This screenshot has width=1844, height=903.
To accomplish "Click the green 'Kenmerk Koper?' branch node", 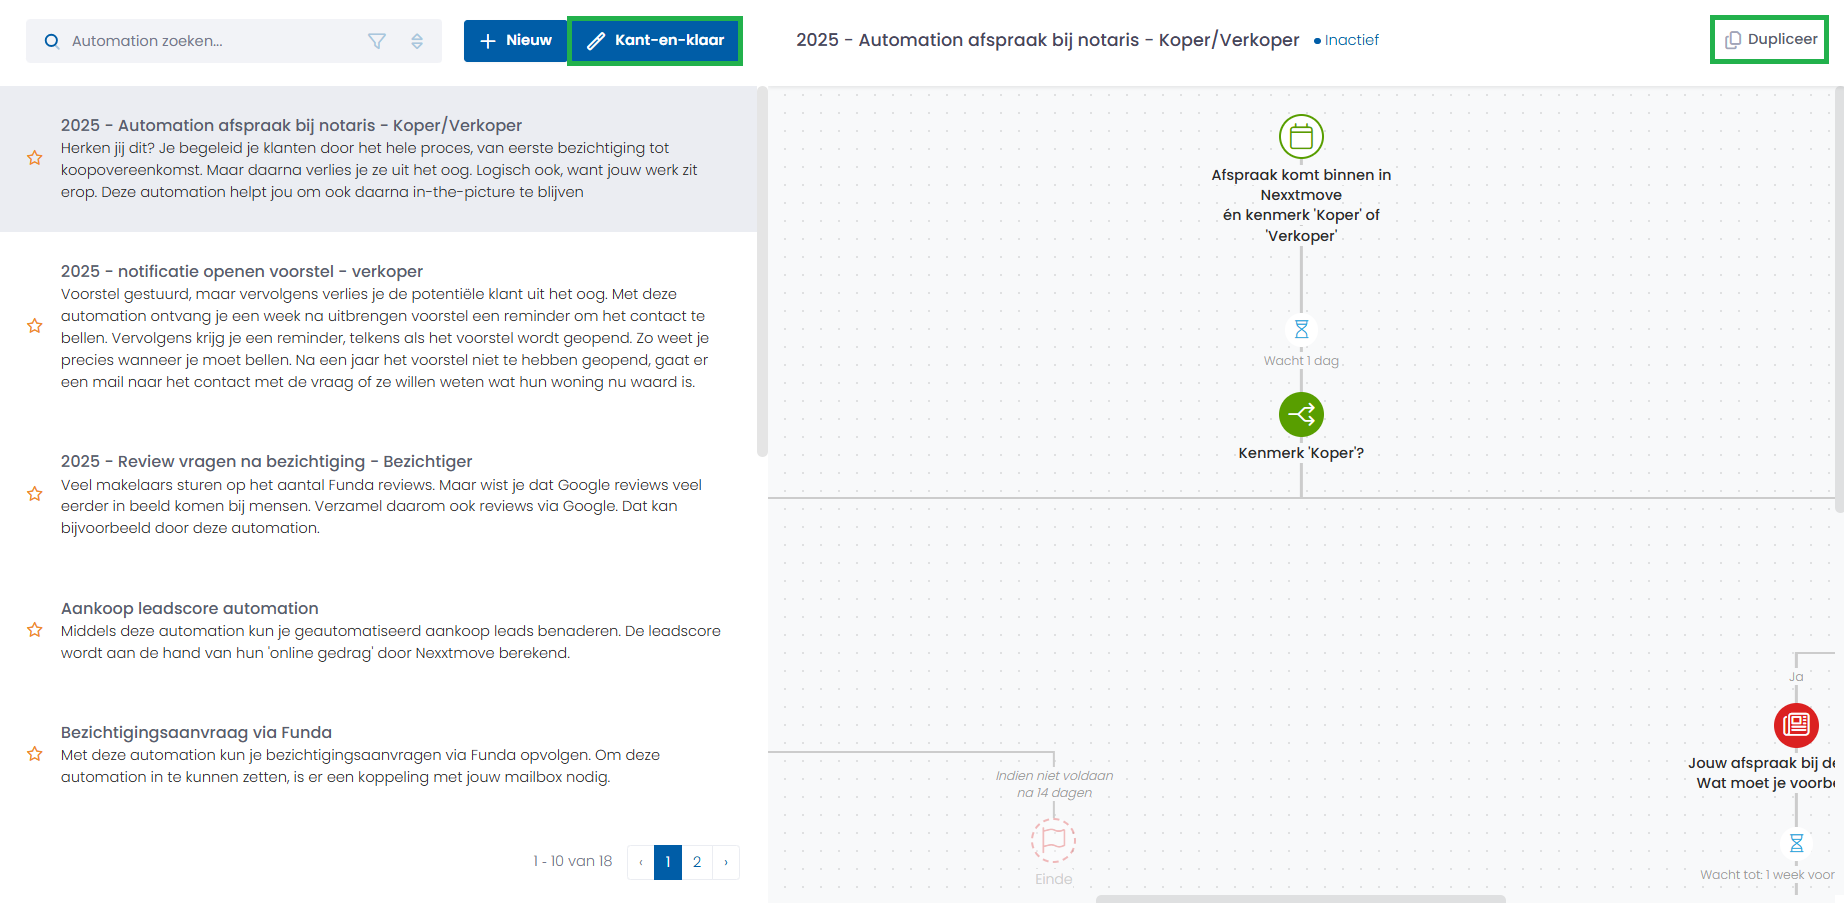I will (1301, 414).
